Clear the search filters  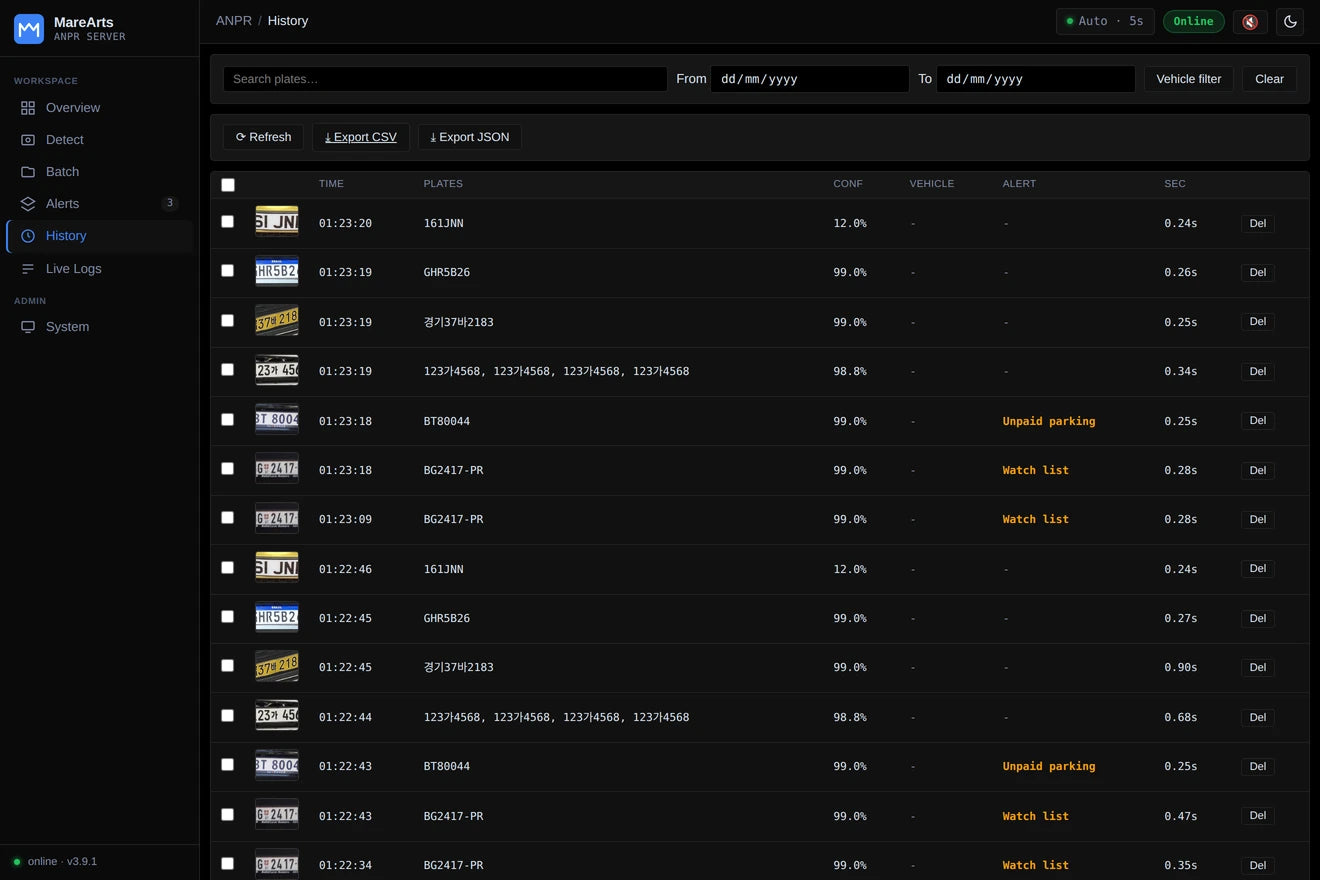coord(1269,79)
